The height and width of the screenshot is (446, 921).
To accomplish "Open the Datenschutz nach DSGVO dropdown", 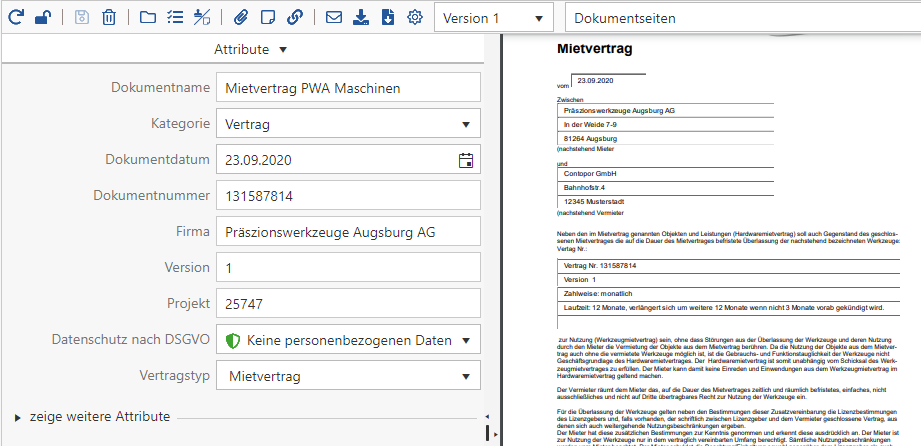I will click(x=348, y=340).
